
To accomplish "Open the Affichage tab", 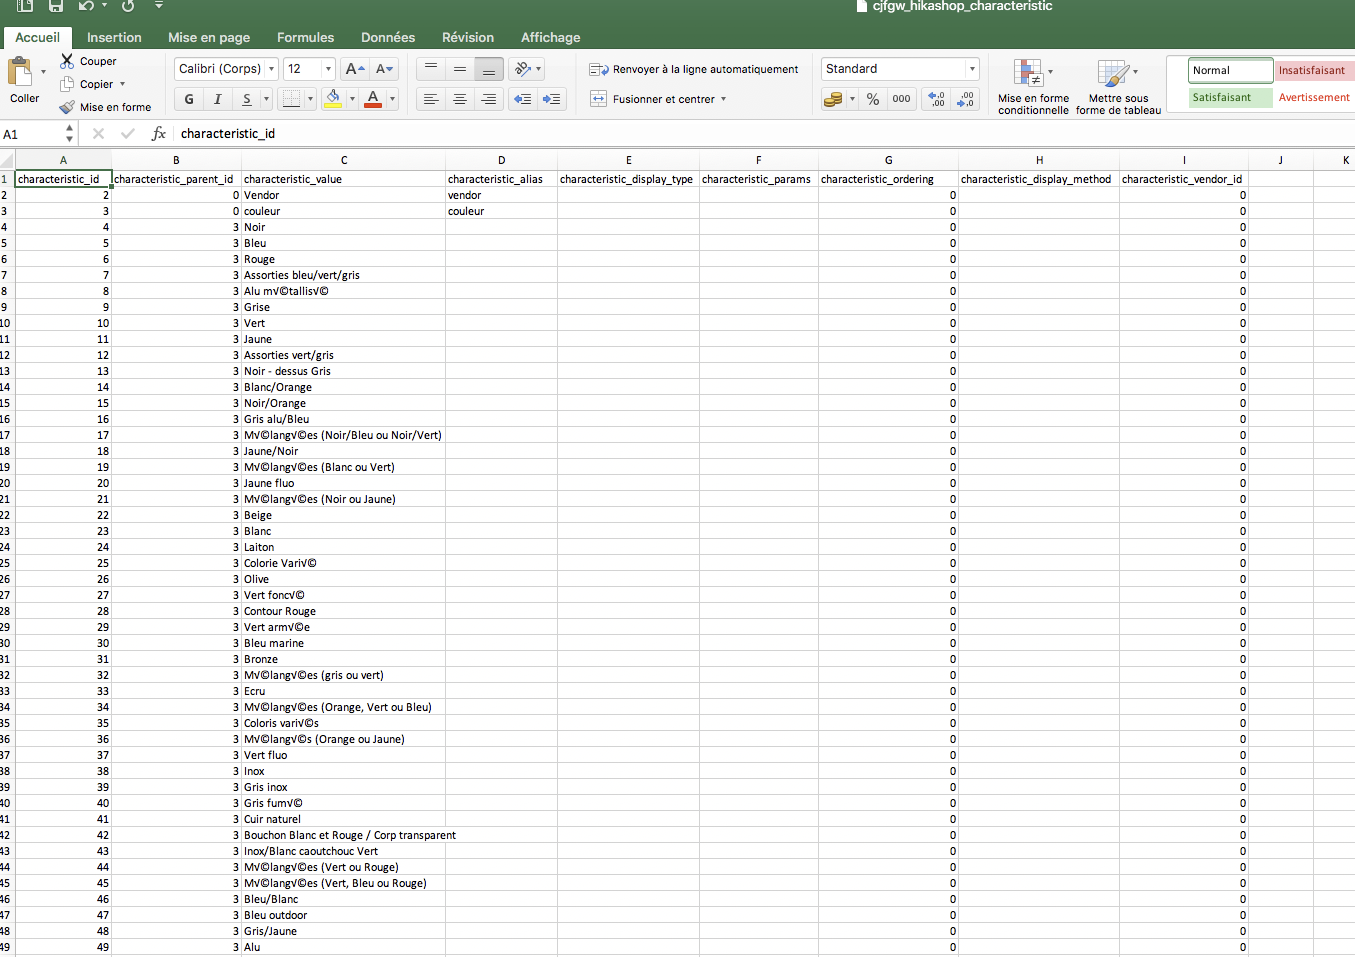I will point(550,37).
